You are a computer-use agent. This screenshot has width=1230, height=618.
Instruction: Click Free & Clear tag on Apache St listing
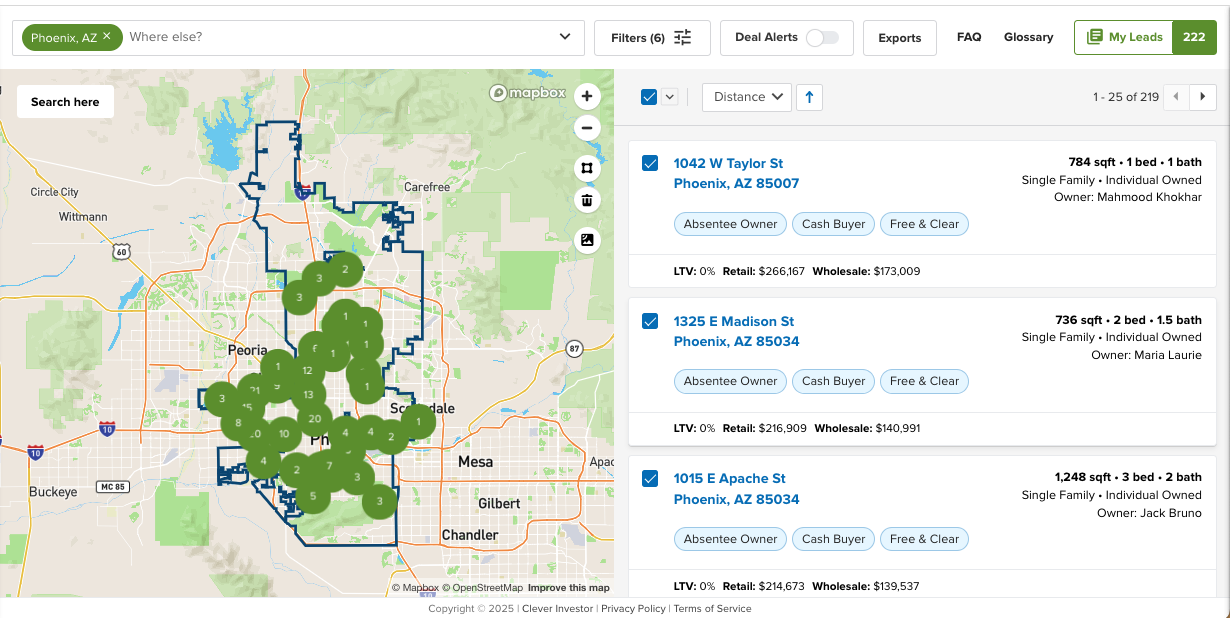pyautogui.click(x=925, y=539)
